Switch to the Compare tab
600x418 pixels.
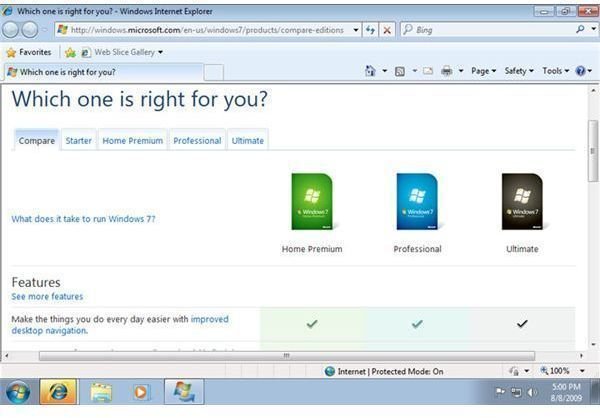(x=37, y=140)
